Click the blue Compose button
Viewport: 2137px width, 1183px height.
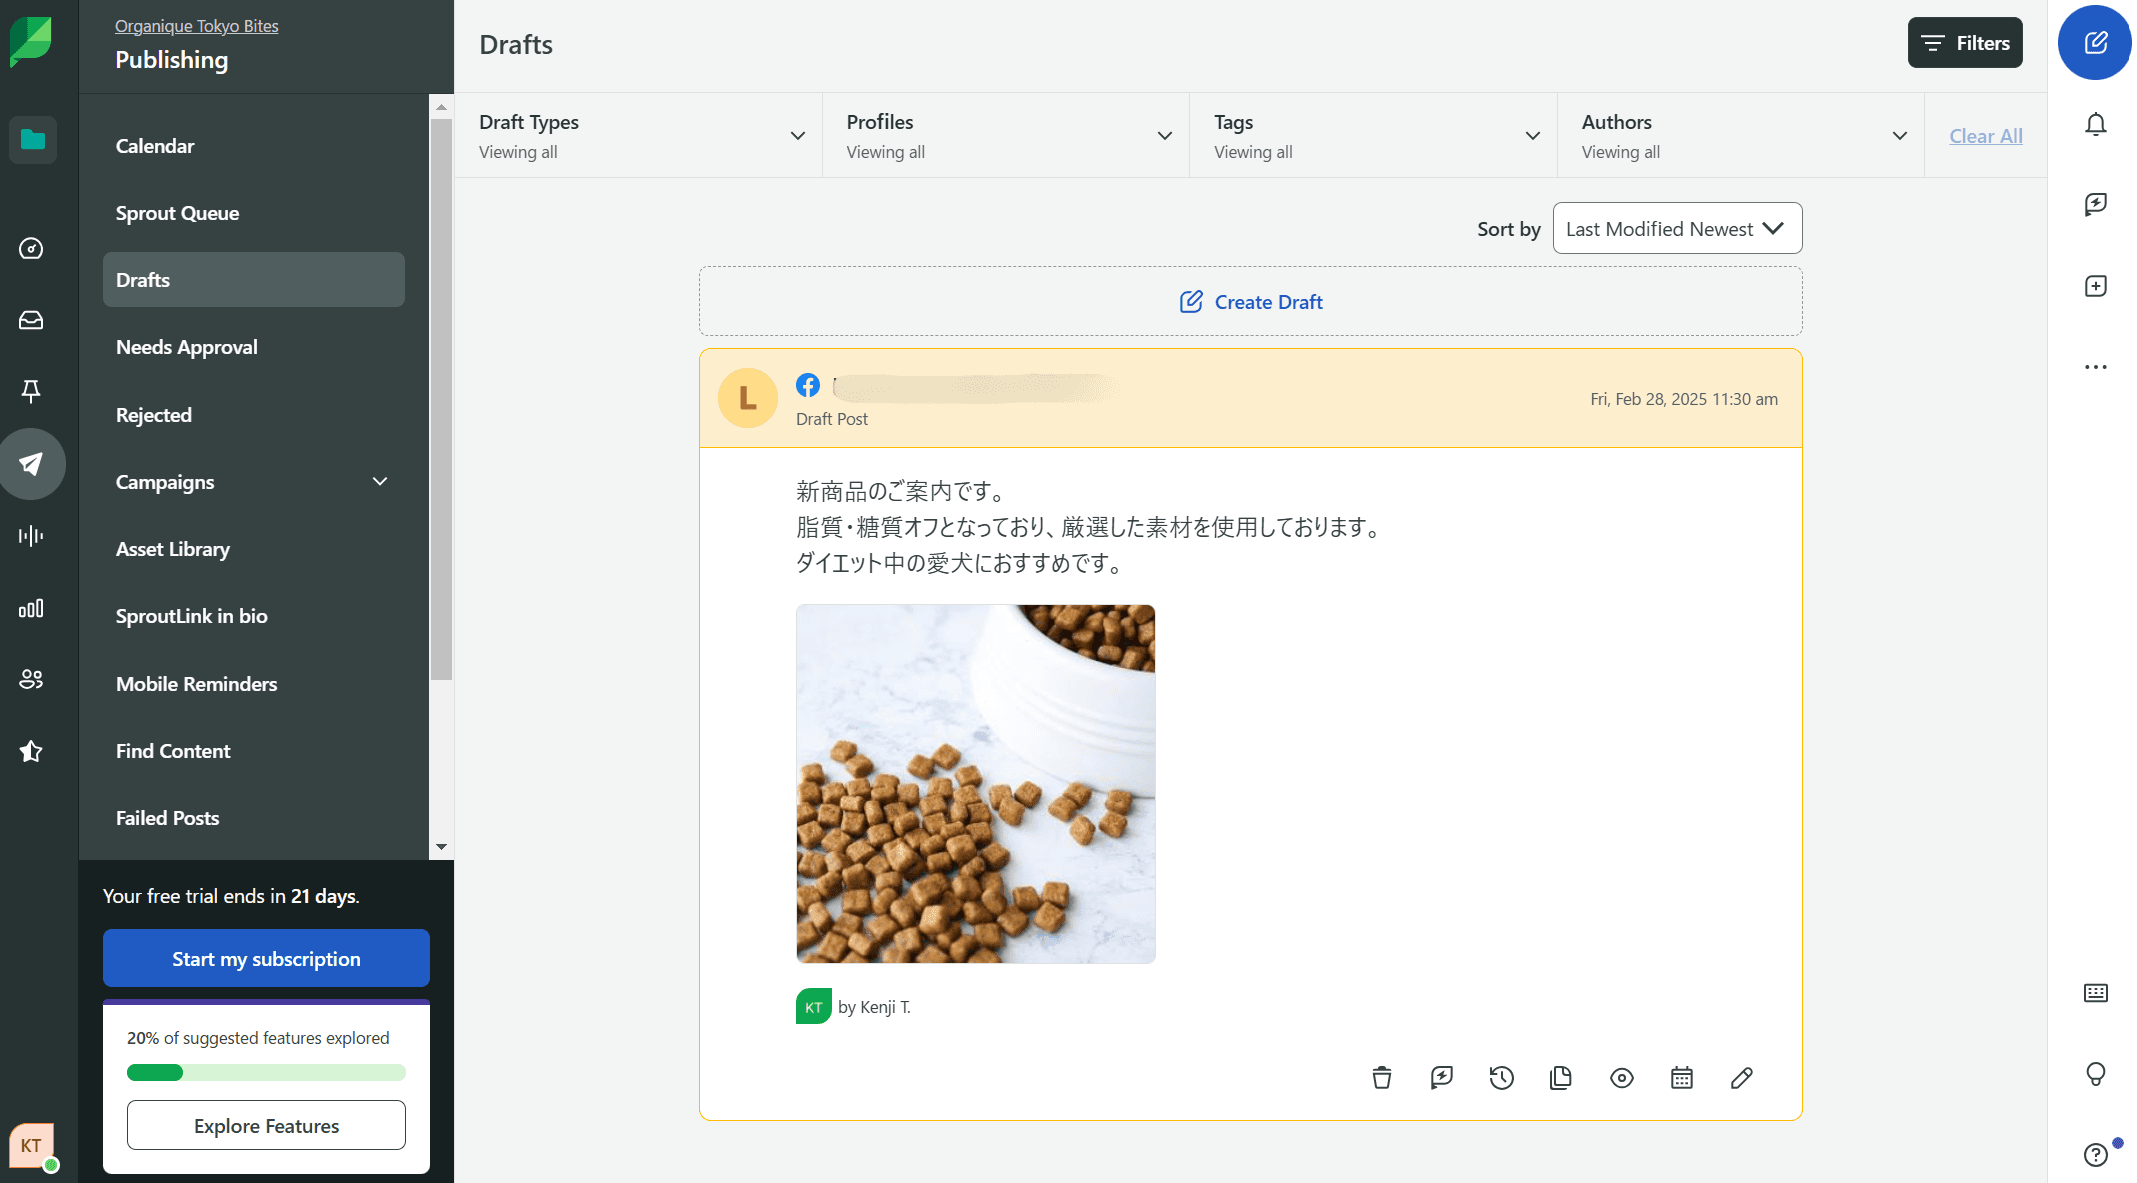[2094, 43]
